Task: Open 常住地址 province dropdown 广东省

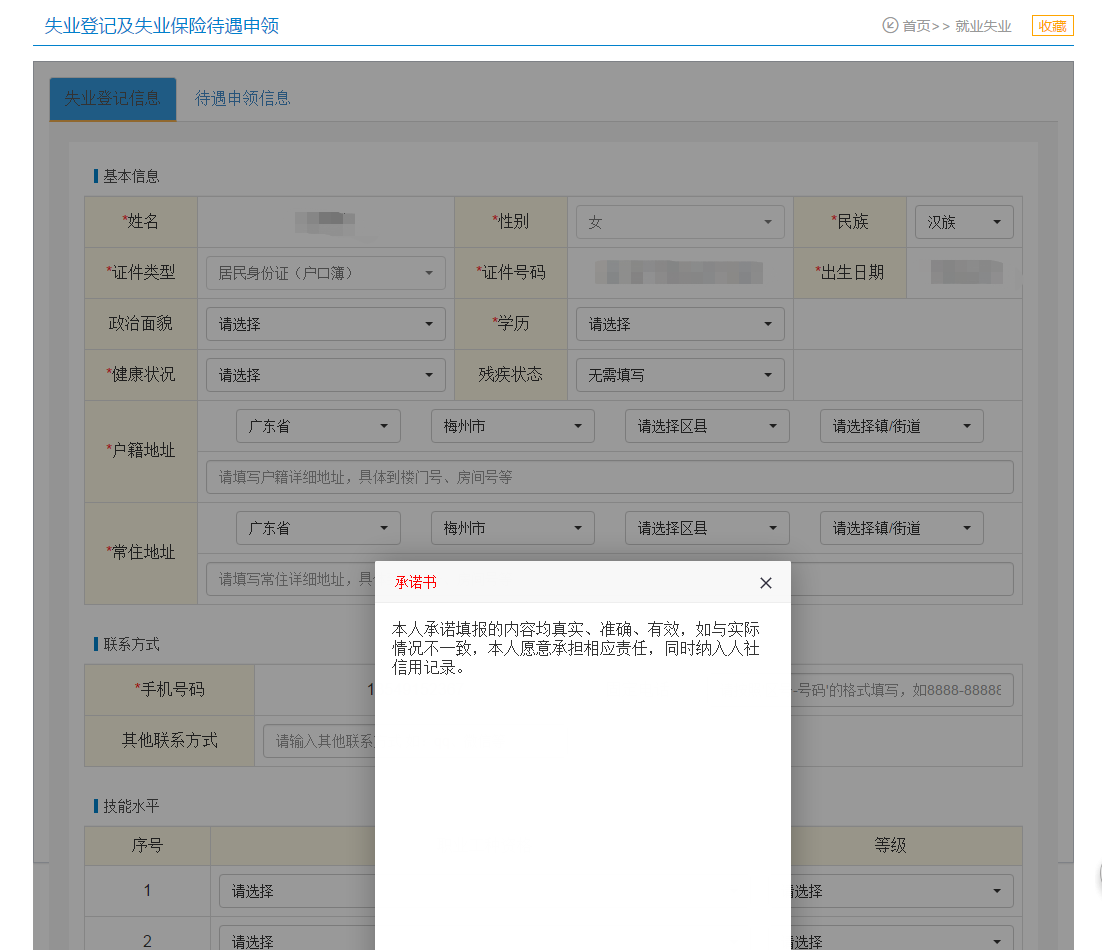Action: (318, 528)
